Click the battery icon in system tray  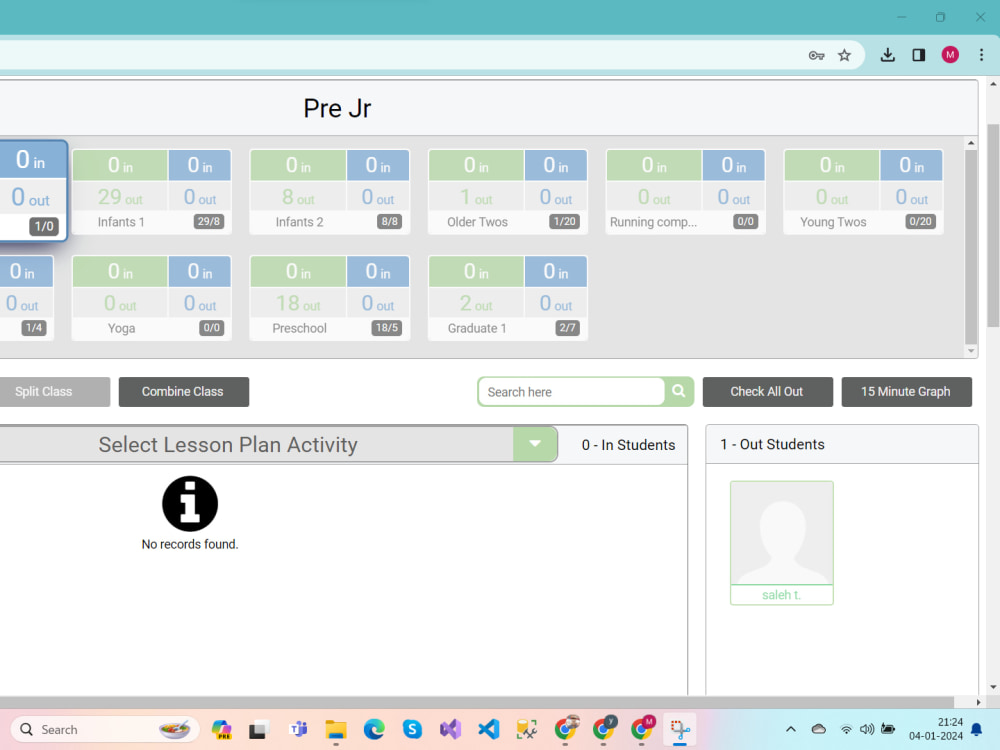tap(888, 729)
